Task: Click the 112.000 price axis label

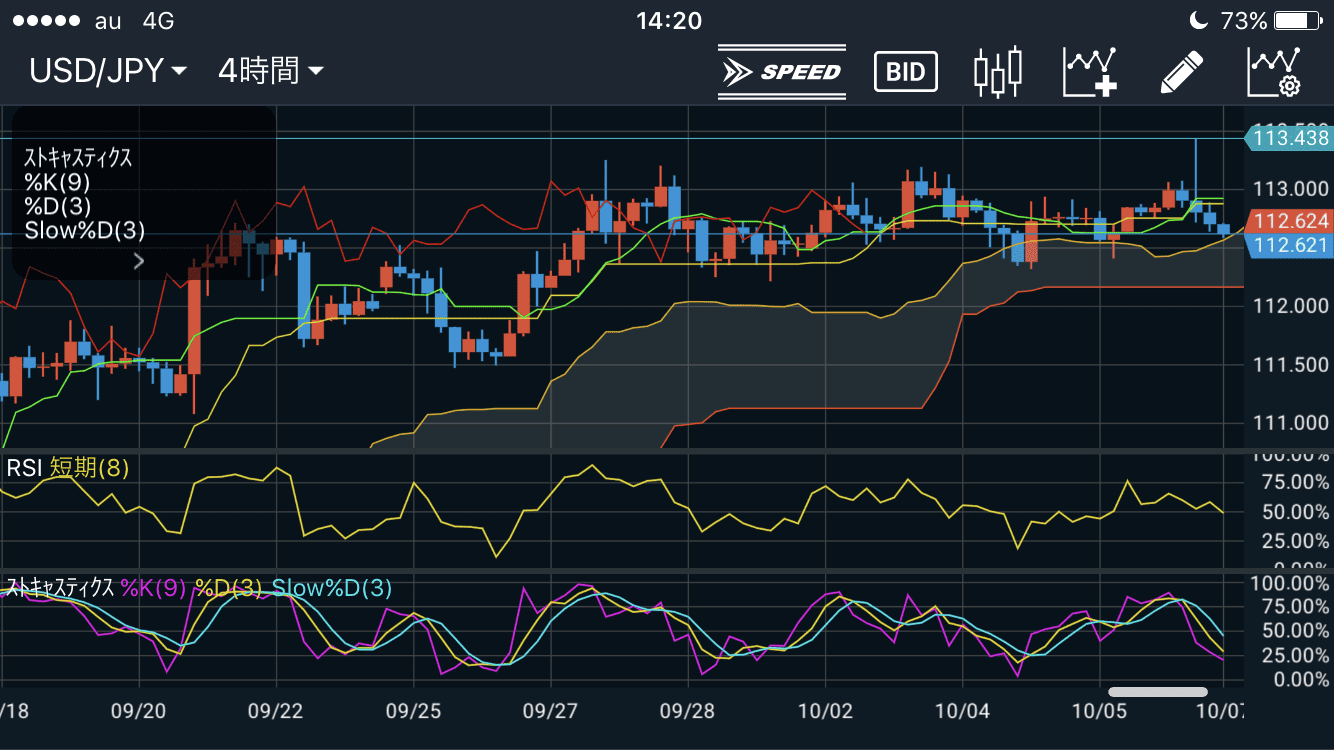Action: (1291, 306)
